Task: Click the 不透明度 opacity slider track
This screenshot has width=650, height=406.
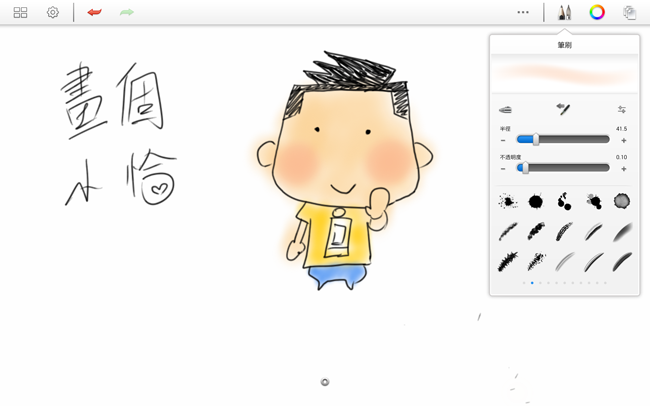Action: 563,168
